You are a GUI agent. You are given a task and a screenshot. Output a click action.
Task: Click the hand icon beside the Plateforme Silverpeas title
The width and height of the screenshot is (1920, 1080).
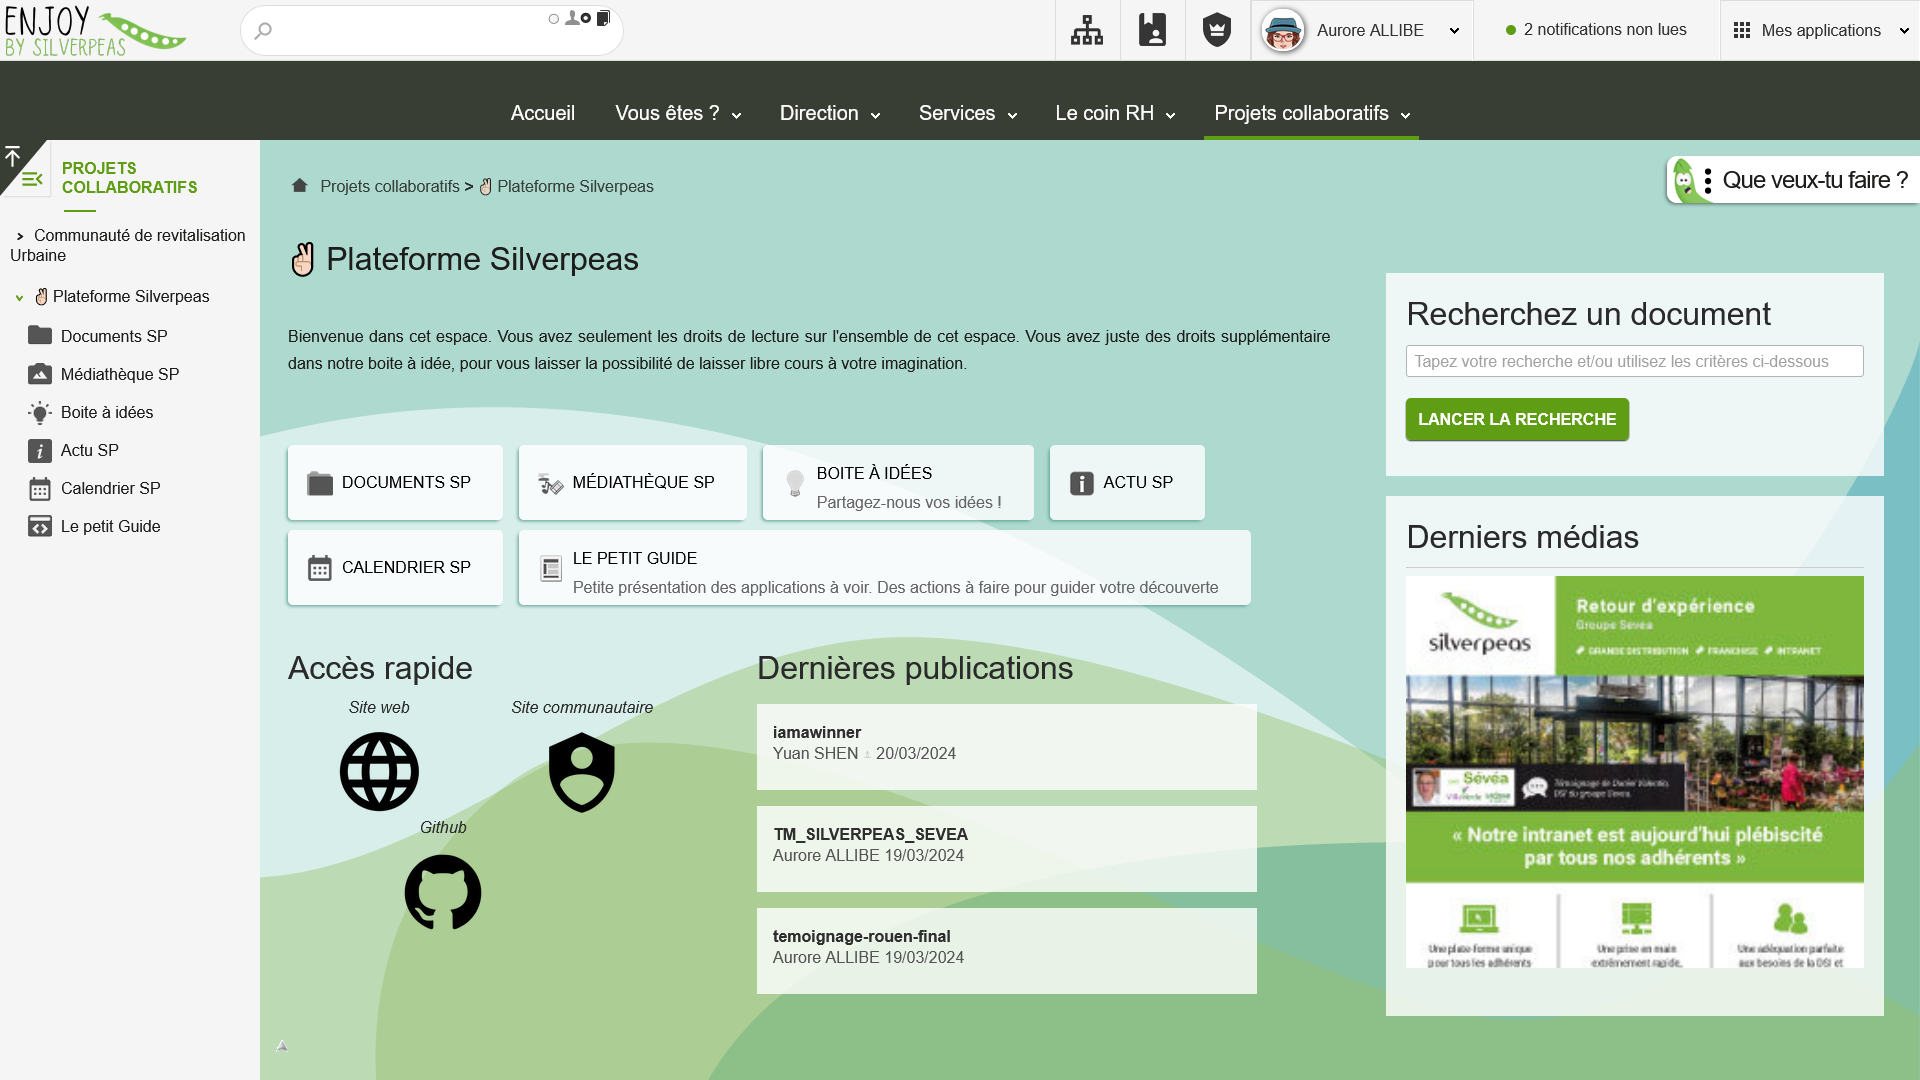[303, 259]
